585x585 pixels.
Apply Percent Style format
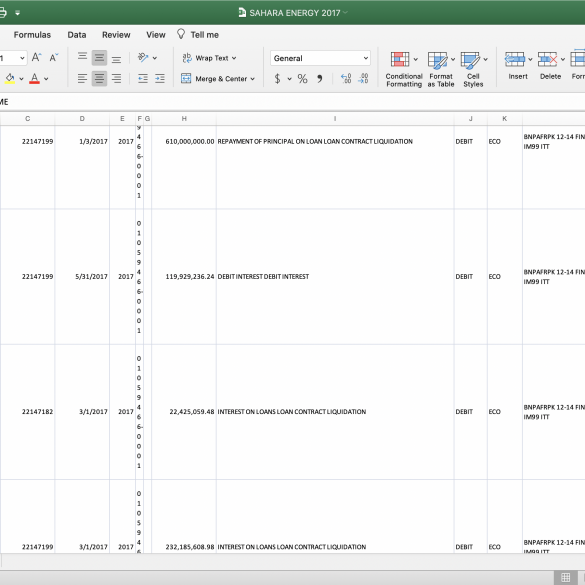(x=302, y=78)
